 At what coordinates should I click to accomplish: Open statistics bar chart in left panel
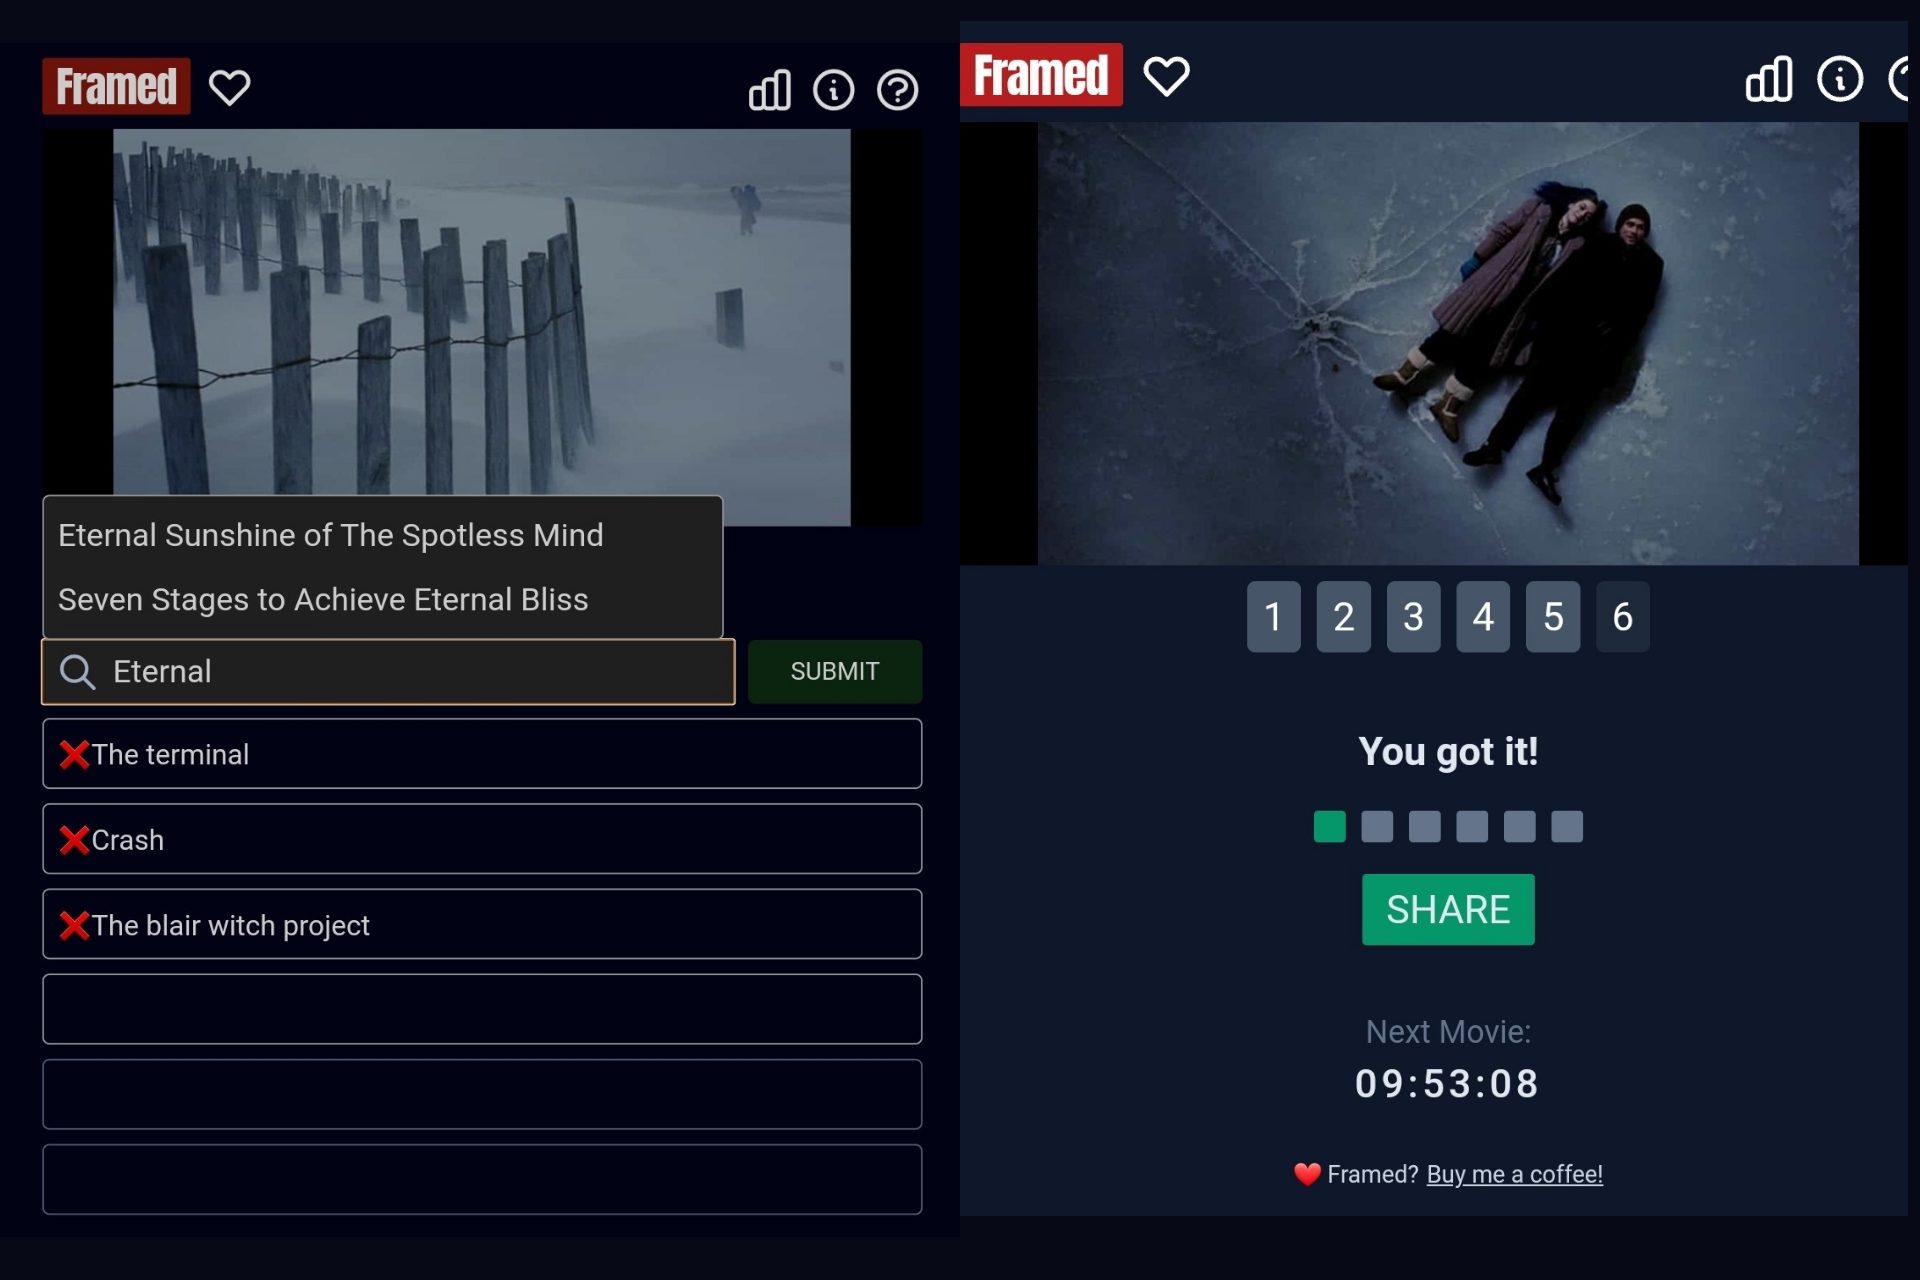click(770, 90)
